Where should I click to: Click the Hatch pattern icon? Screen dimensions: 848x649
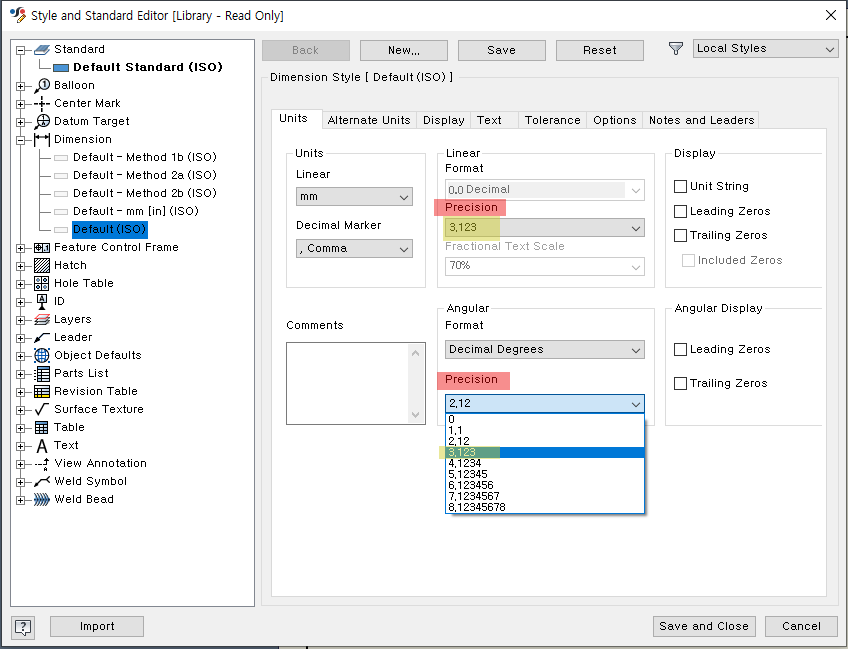42,266
